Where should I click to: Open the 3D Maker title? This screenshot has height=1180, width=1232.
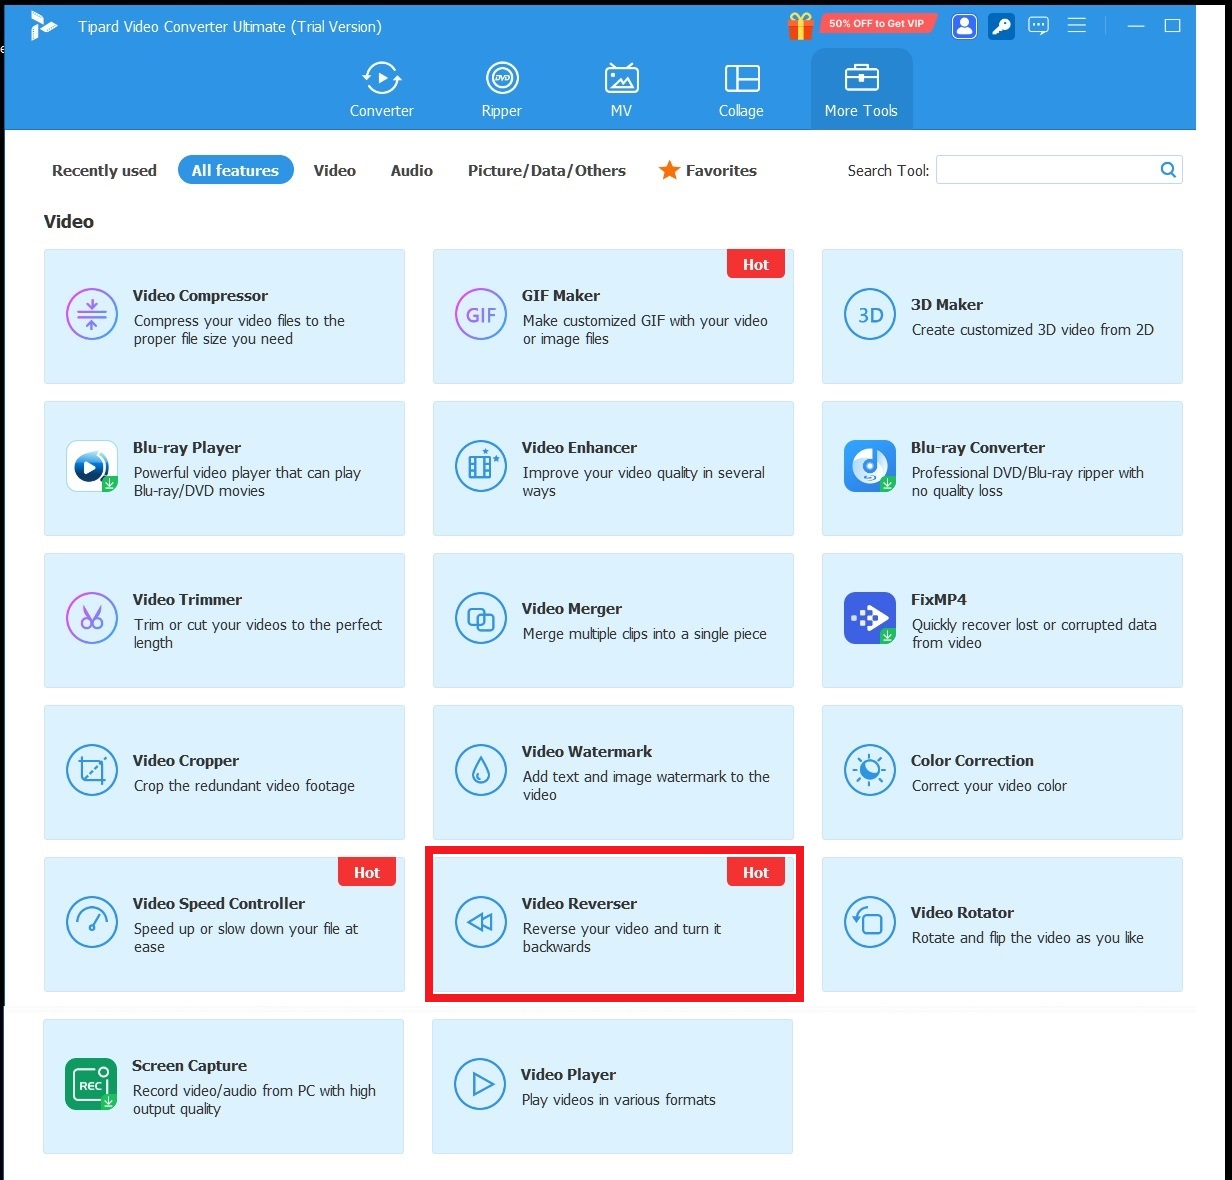coord(946,305)
